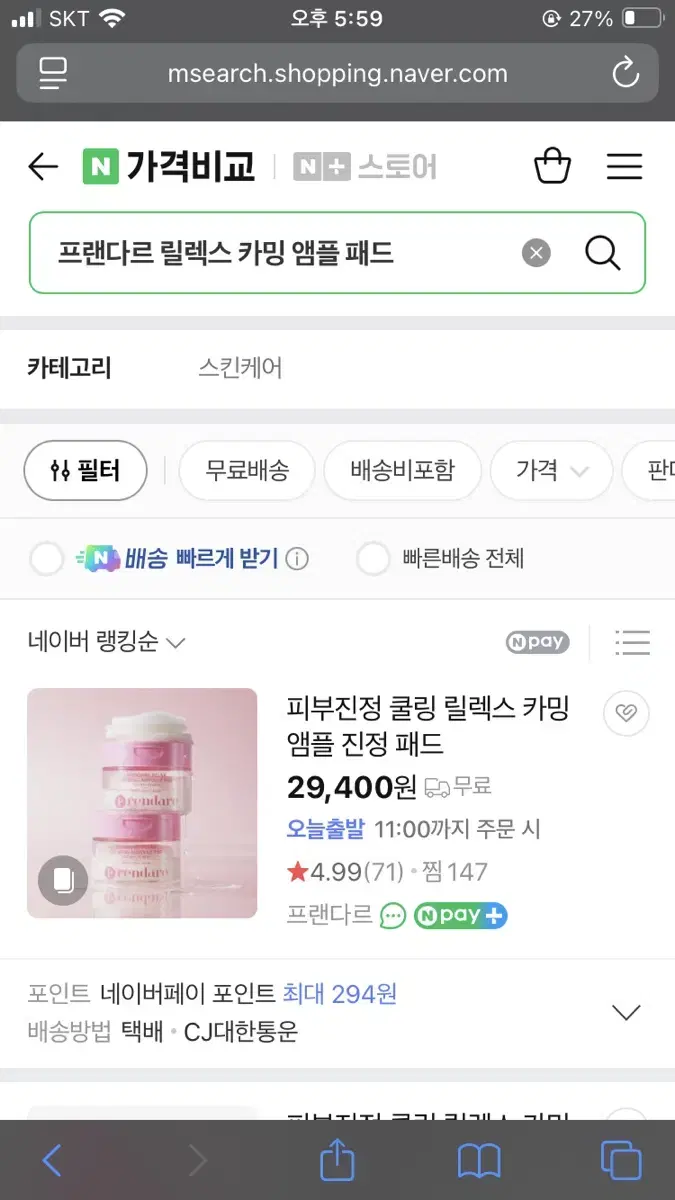Expand the points and delivery details

coord(625,1012)
